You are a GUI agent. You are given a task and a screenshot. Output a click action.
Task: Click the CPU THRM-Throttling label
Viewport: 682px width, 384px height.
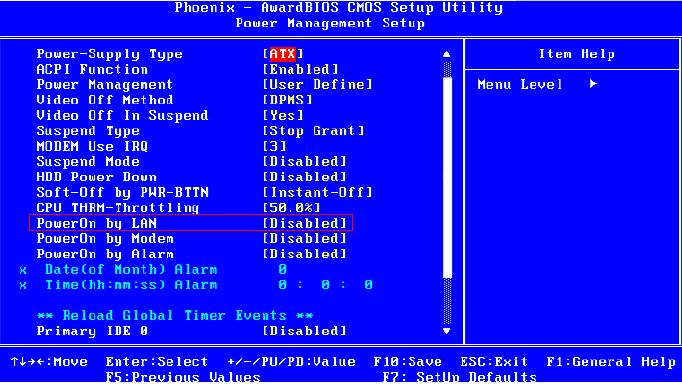tap(118, 208)
